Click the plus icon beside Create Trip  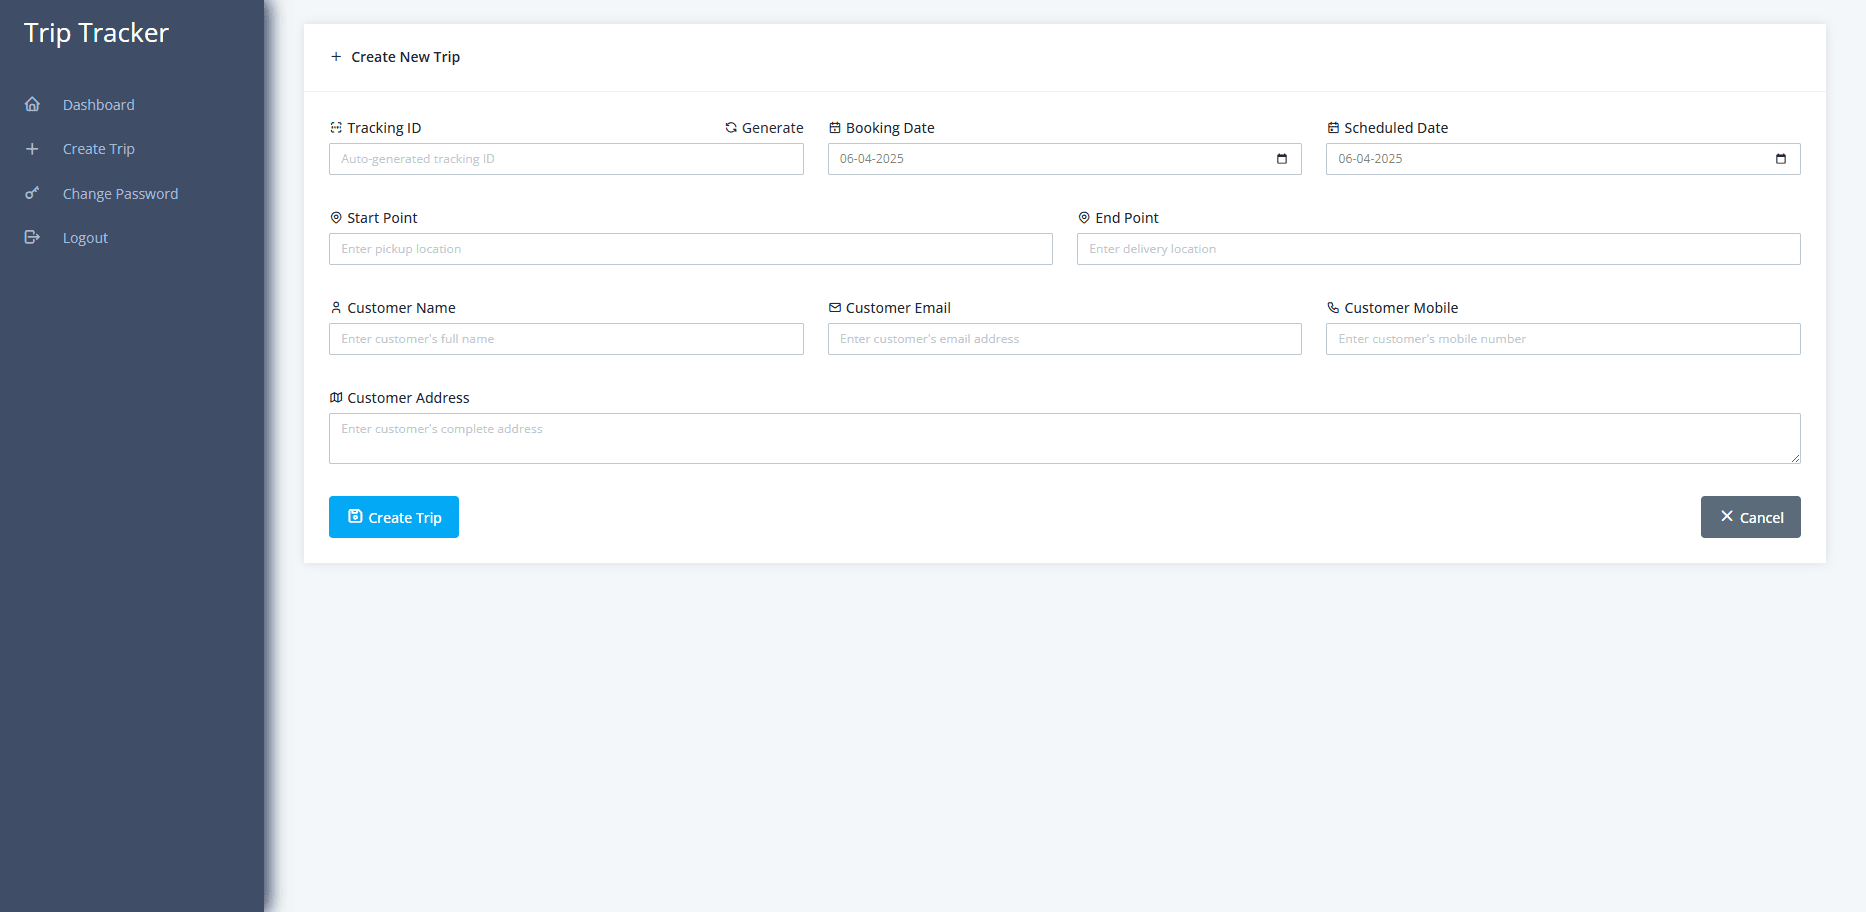click(32, 149)
